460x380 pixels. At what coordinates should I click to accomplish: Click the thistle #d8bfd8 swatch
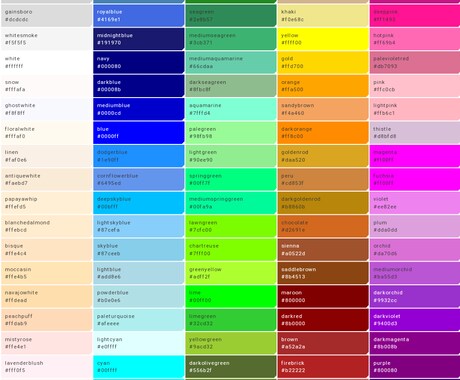[x=415, y=133]
